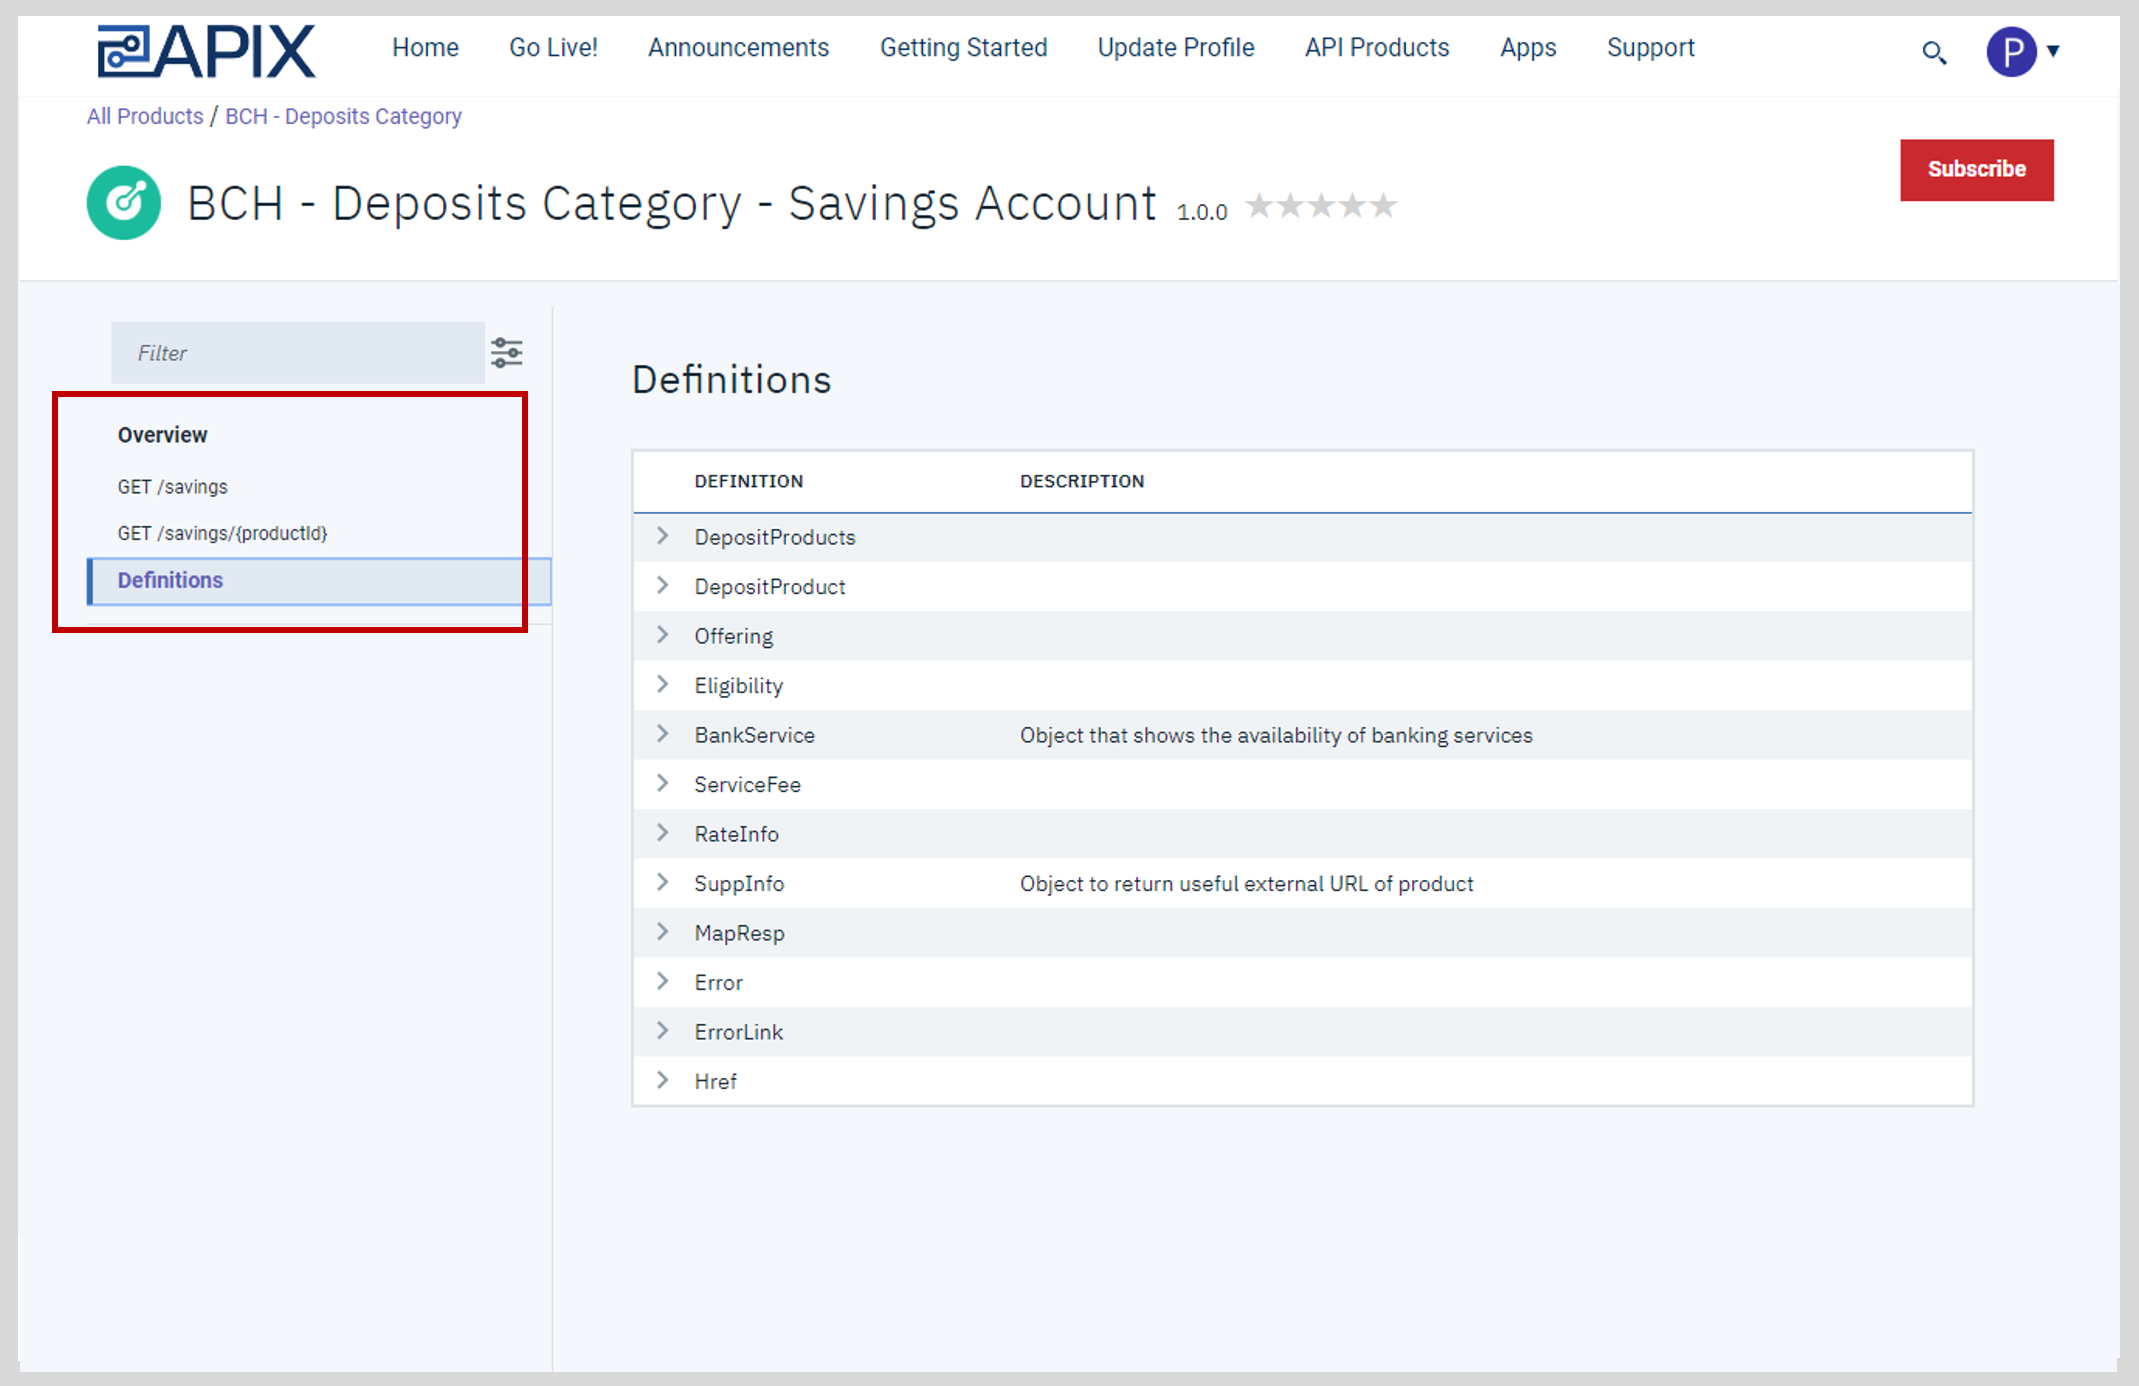The height and width of the screenshot is (1386, 2139).
Task: Open the Support page
Action: pyautogui.click(x=1651, y=47)
